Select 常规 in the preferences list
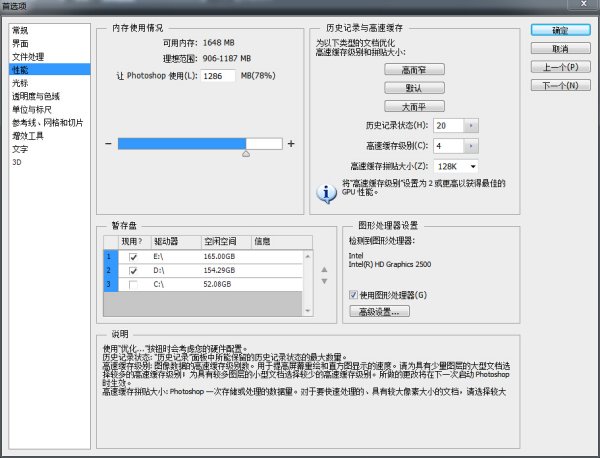The image size is (600, 458). tap(49, 30)
